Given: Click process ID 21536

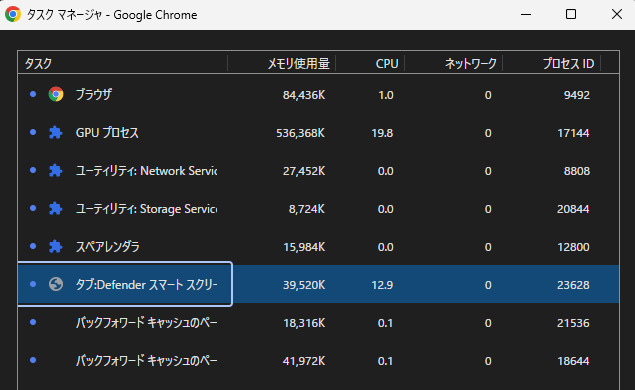Looking at the screenshot, I should (573, 323).
